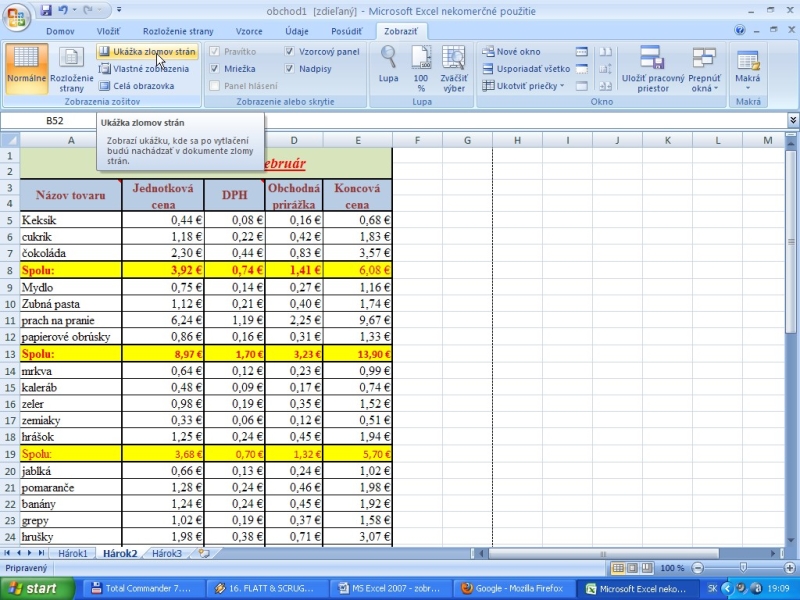800x600 pixels.
Task: Click zoom in plus button
Action: click(x=789, y=568)
